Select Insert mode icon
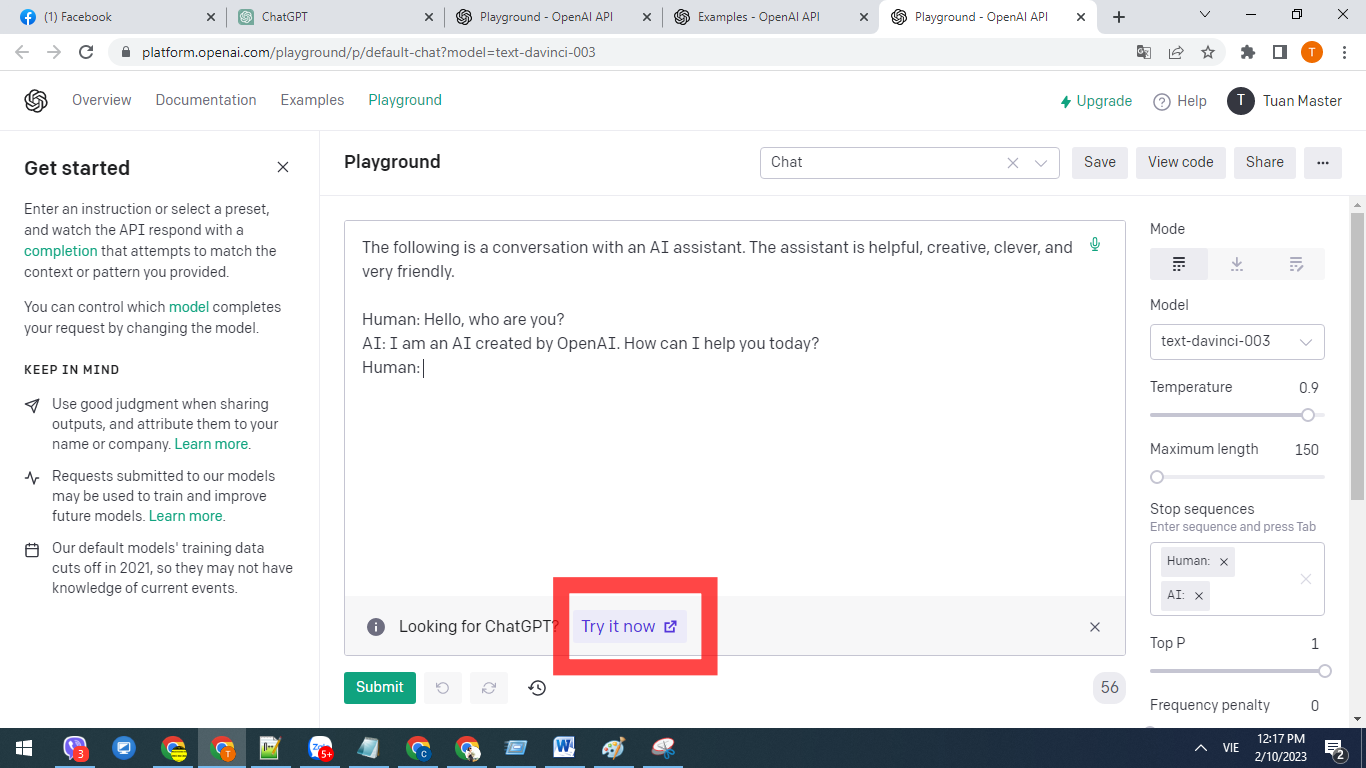The image size is (1366, 768). 1237,264
